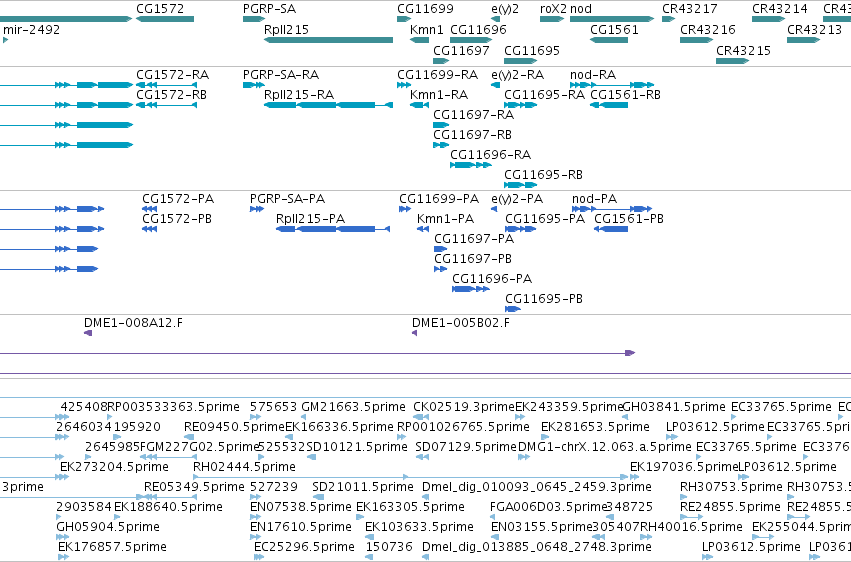This screenshot has width=851, height=562.
Task: Click the CG11699-PA protein label
Action: click(439, 199)
